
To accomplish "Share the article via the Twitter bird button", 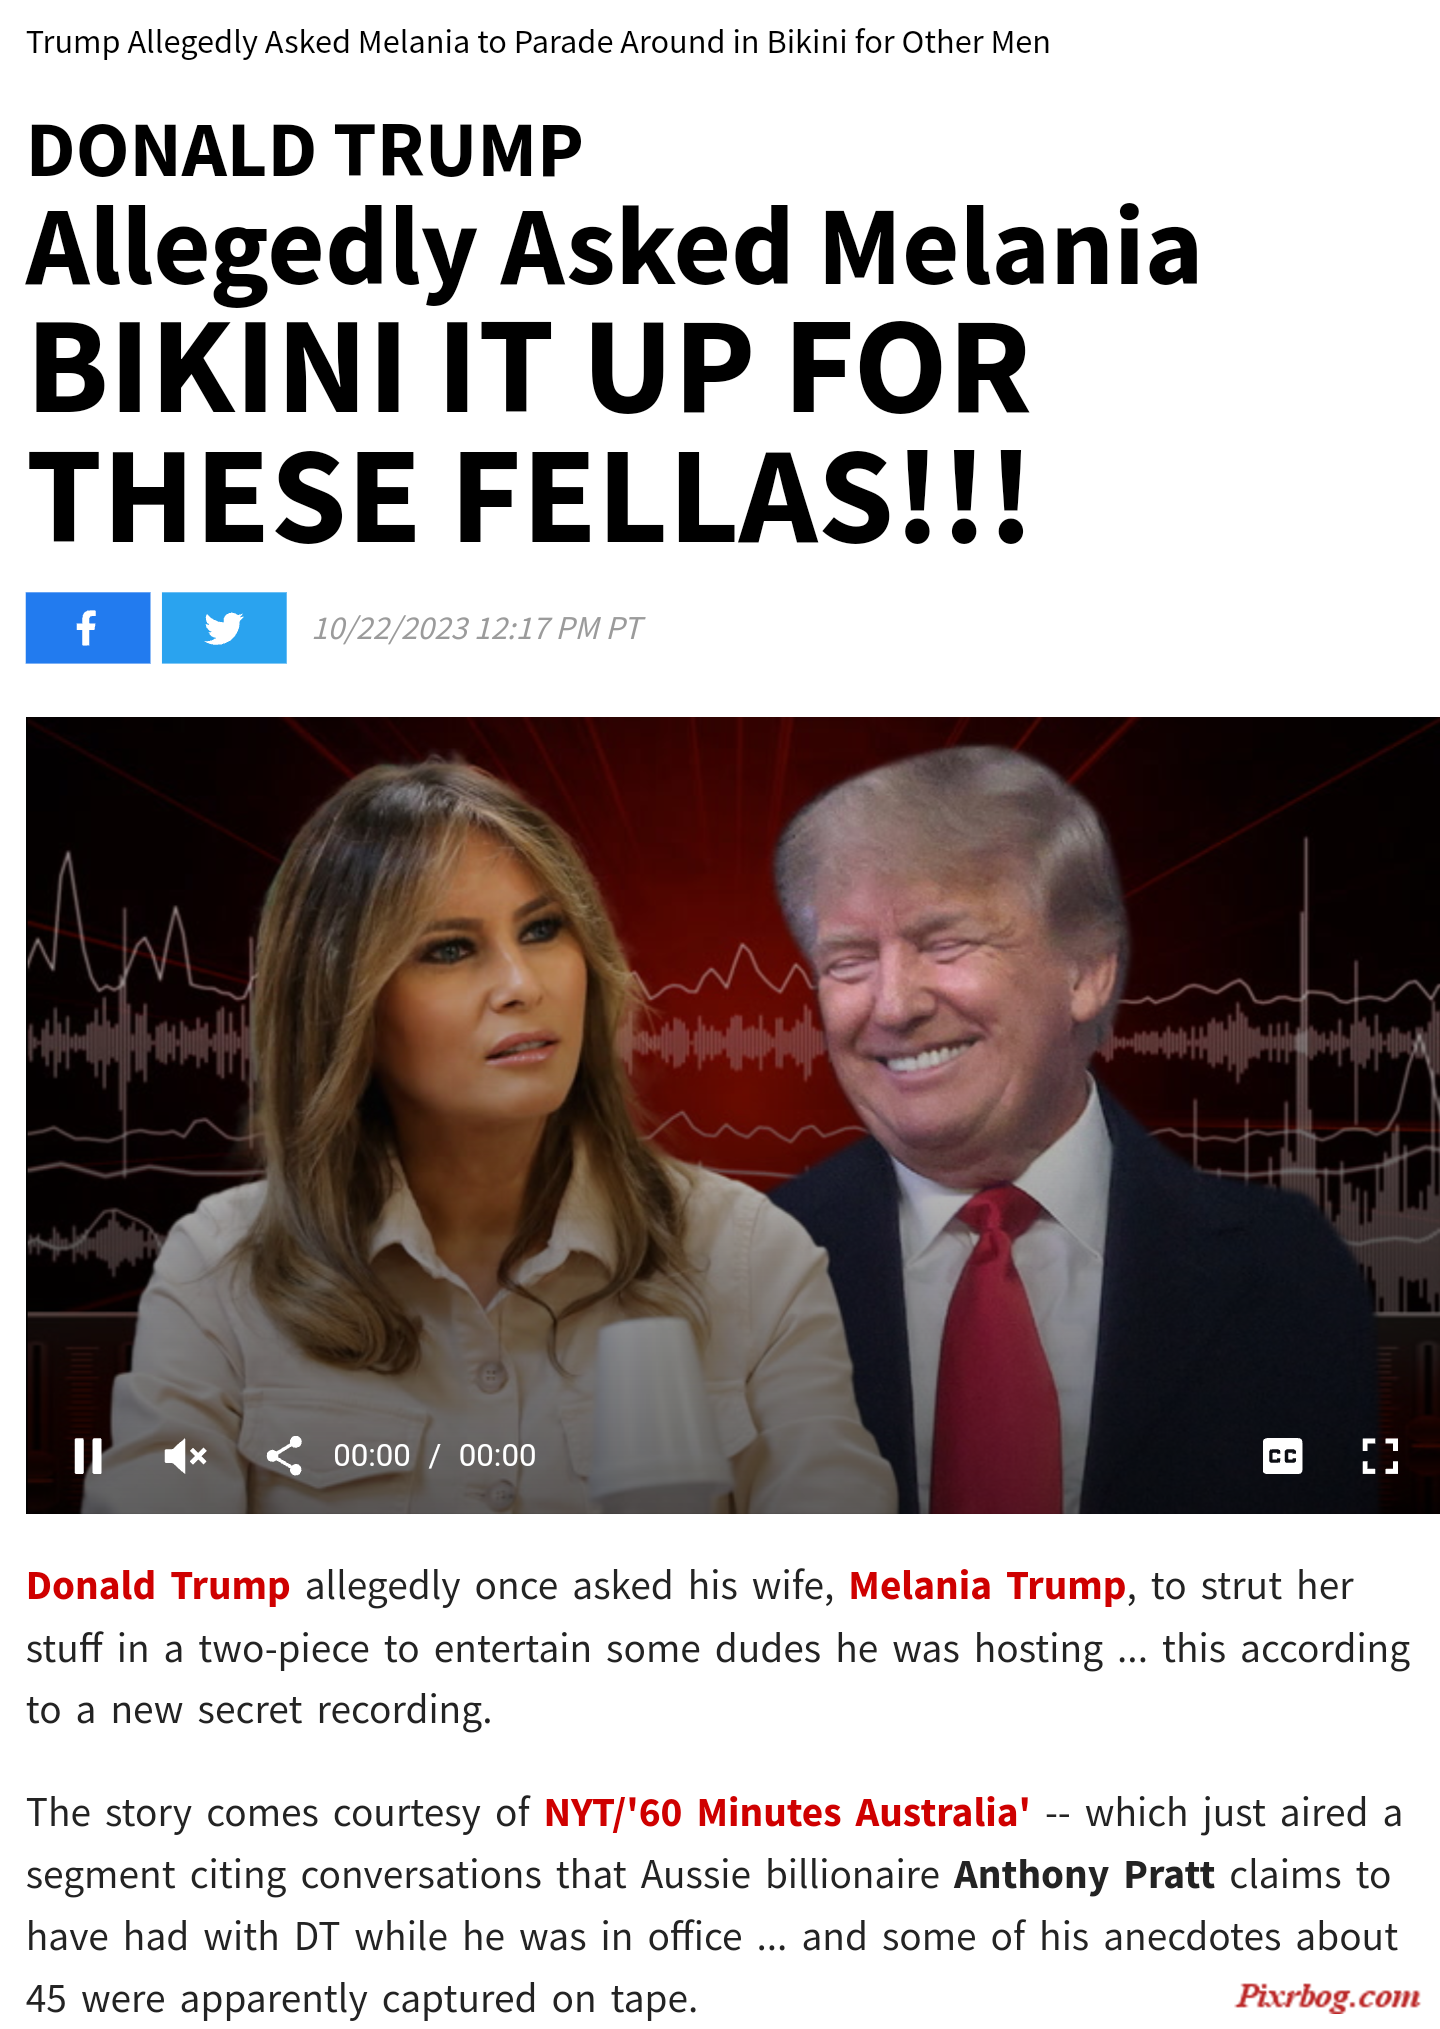I will coord(224,628).
